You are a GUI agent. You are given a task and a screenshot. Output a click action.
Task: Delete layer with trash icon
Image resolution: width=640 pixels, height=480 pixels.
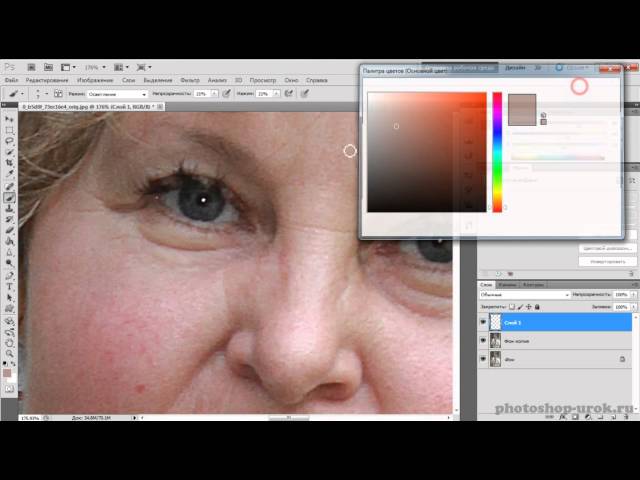(626, 417)
